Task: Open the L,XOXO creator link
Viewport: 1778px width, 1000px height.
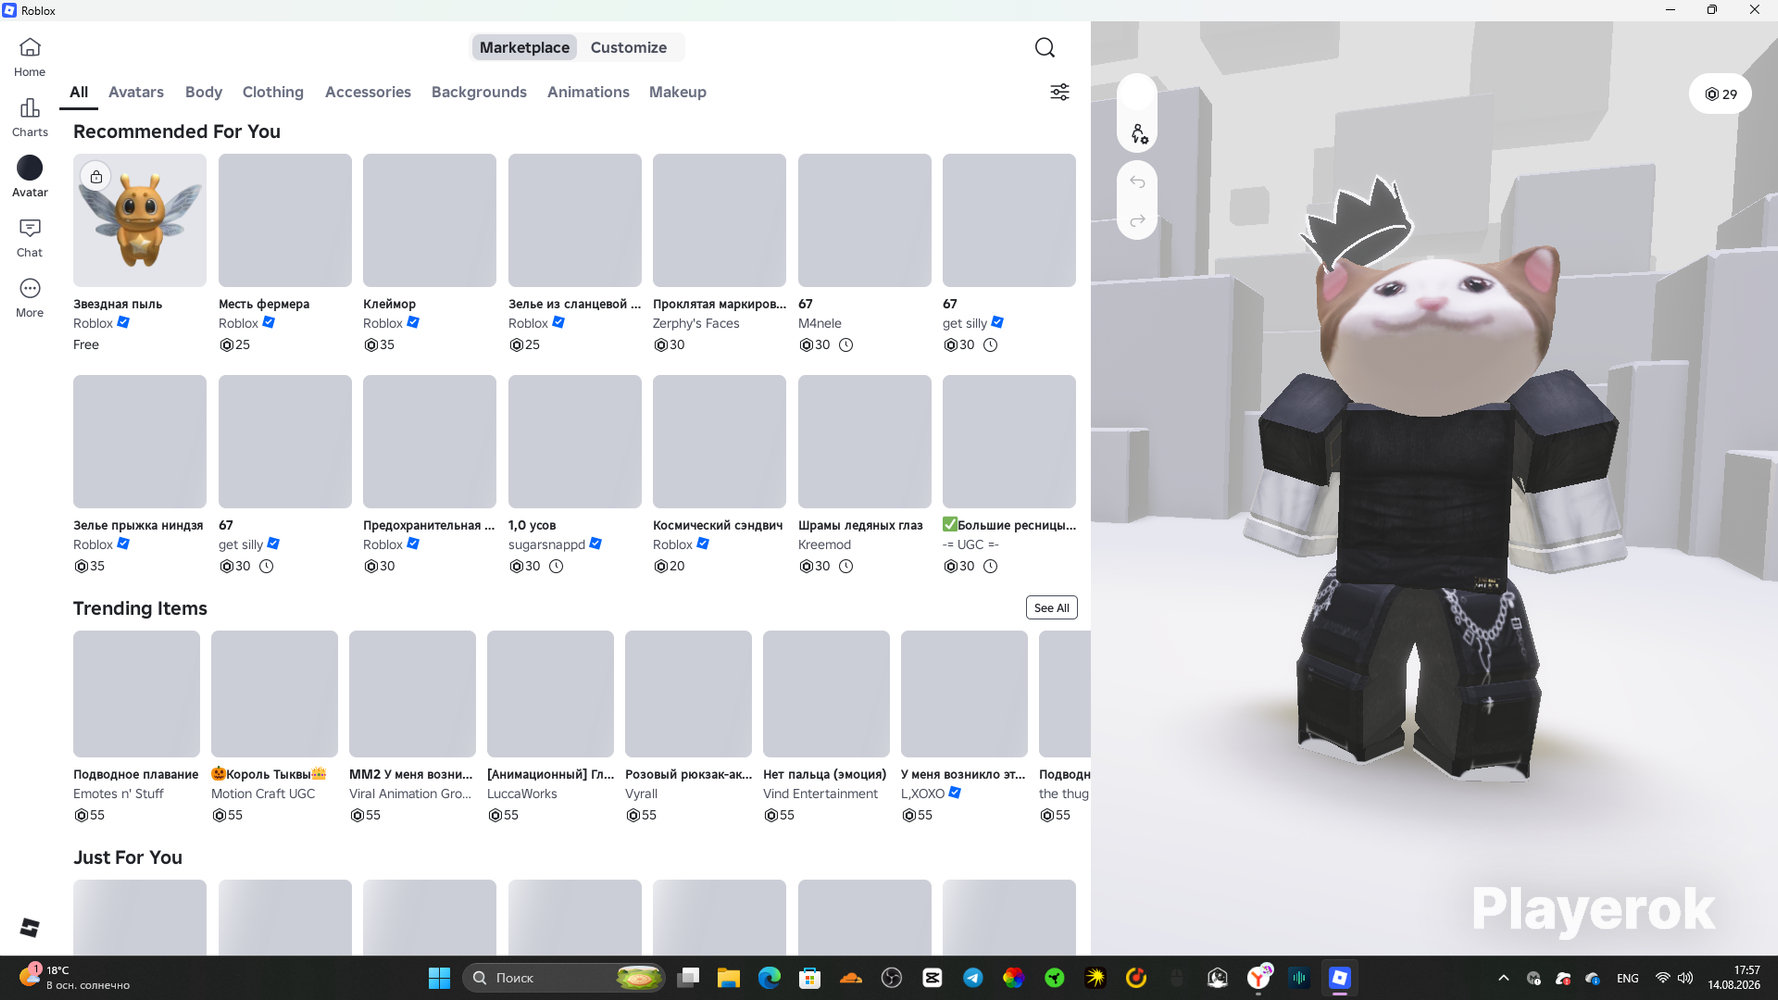Action: 923,793
